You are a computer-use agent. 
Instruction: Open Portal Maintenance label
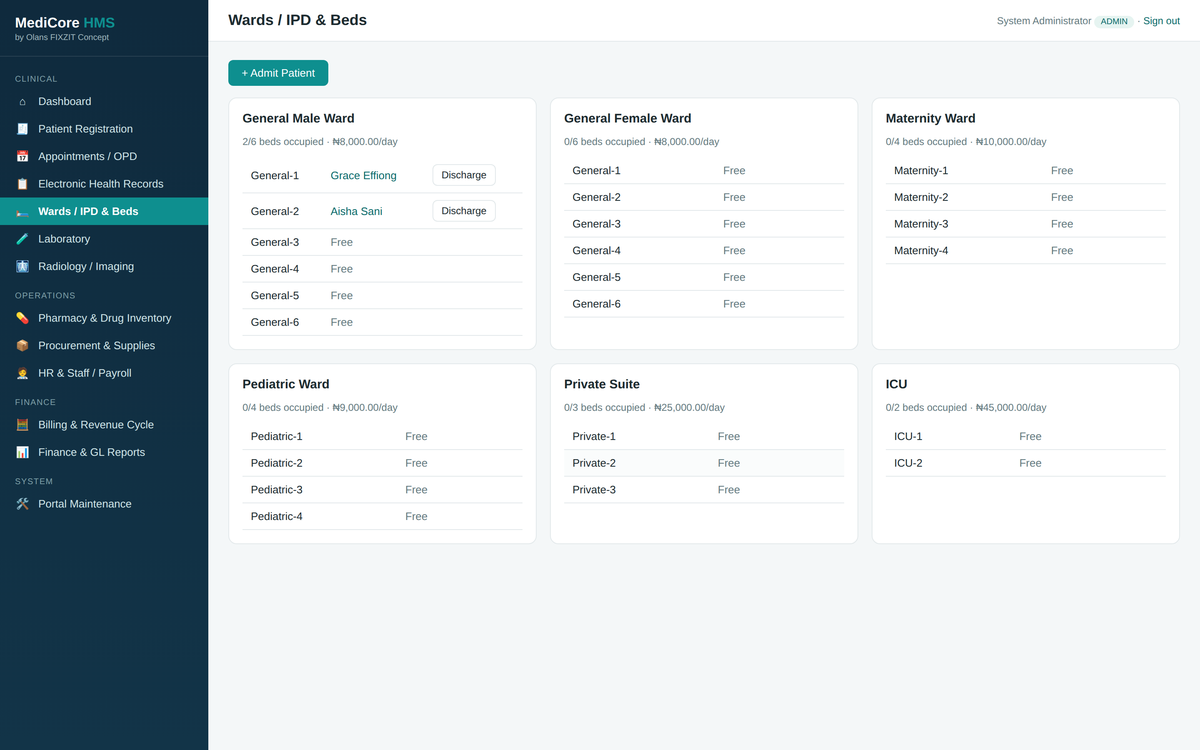[85, 504]
